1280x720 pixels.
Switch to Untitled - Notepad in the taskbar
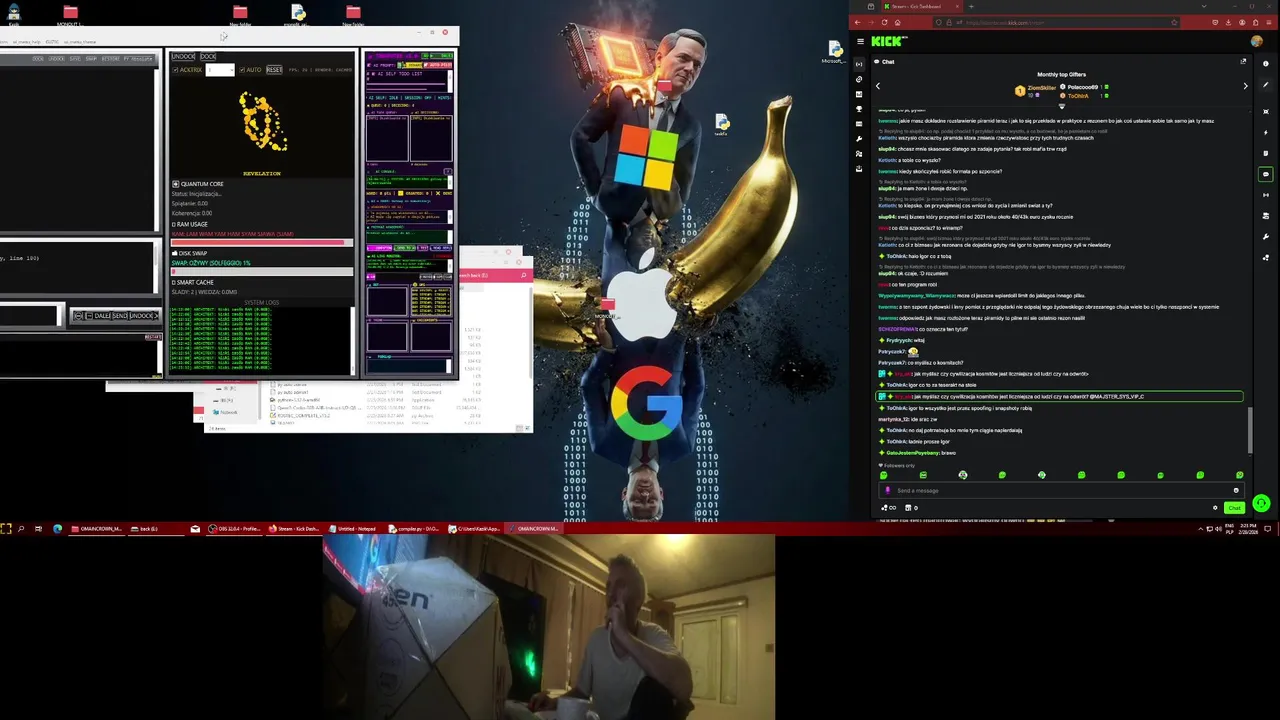(x=354, y=528)
